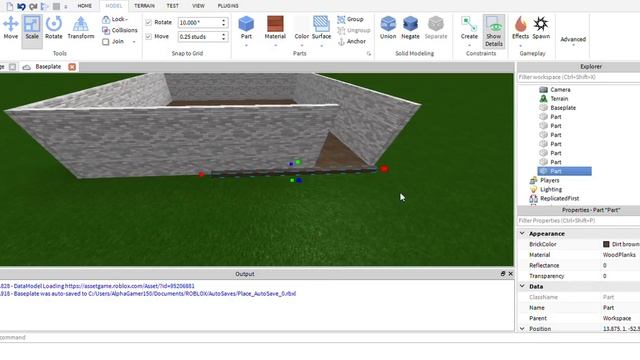The image size is (640, 360).
Task: Click the Union button
Action: point(388,28)
